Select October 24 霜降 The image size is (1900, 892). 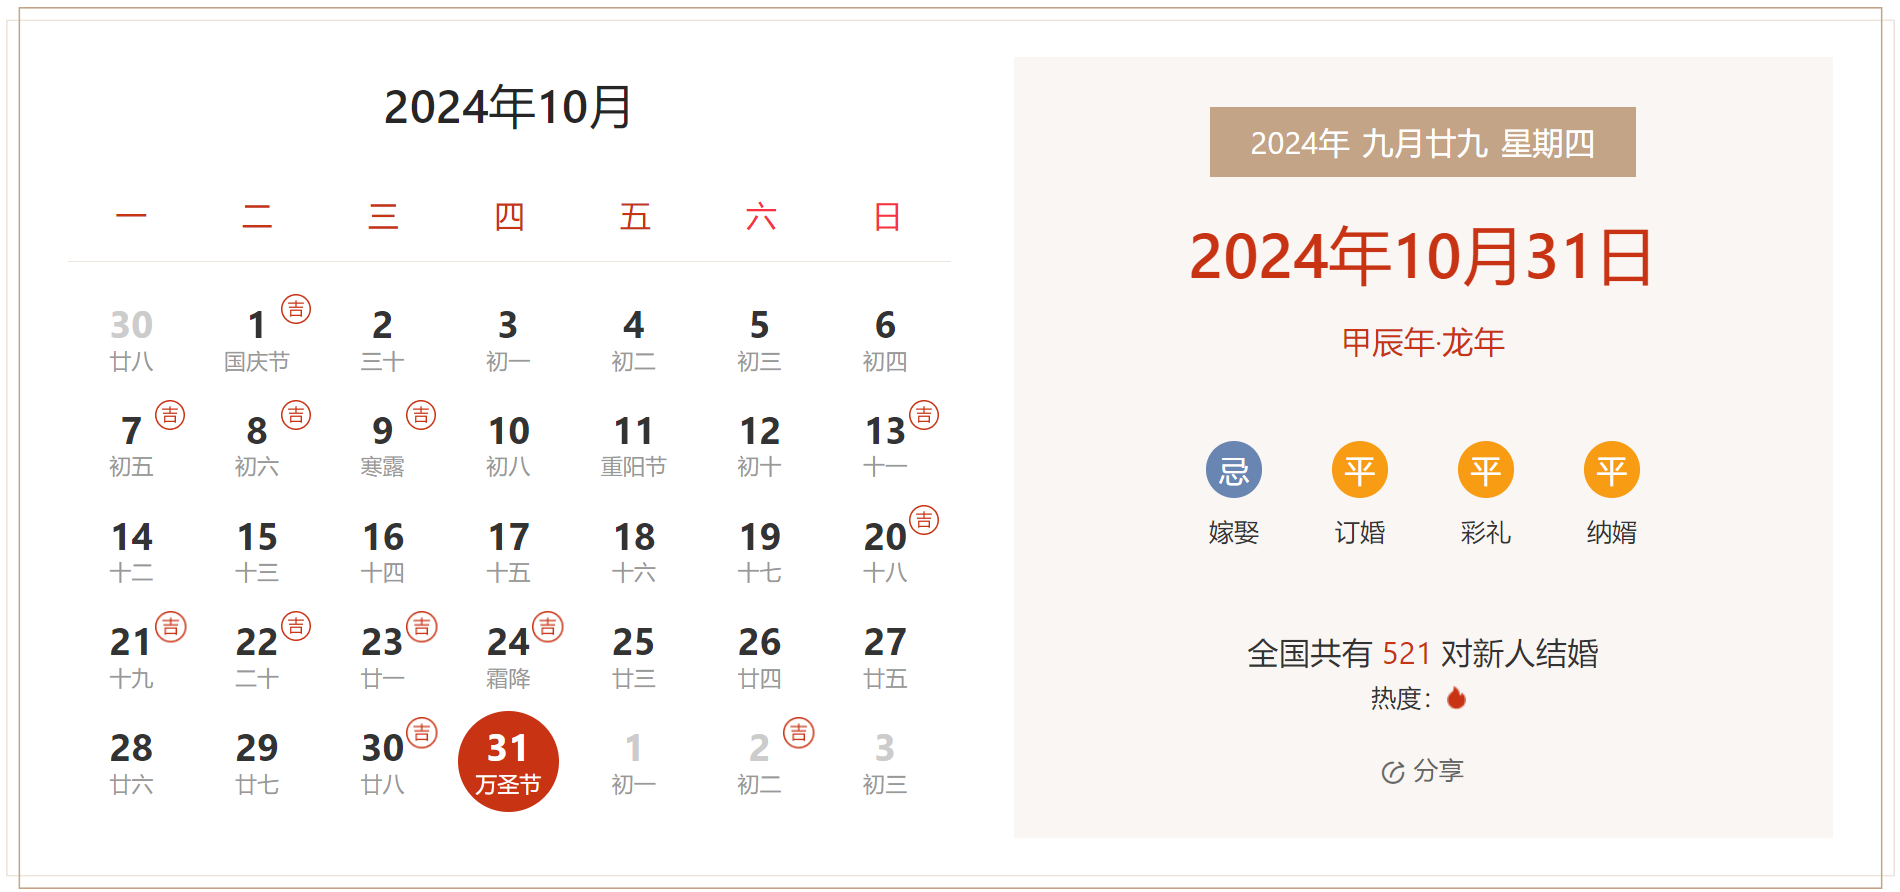(x=508, y=657)
